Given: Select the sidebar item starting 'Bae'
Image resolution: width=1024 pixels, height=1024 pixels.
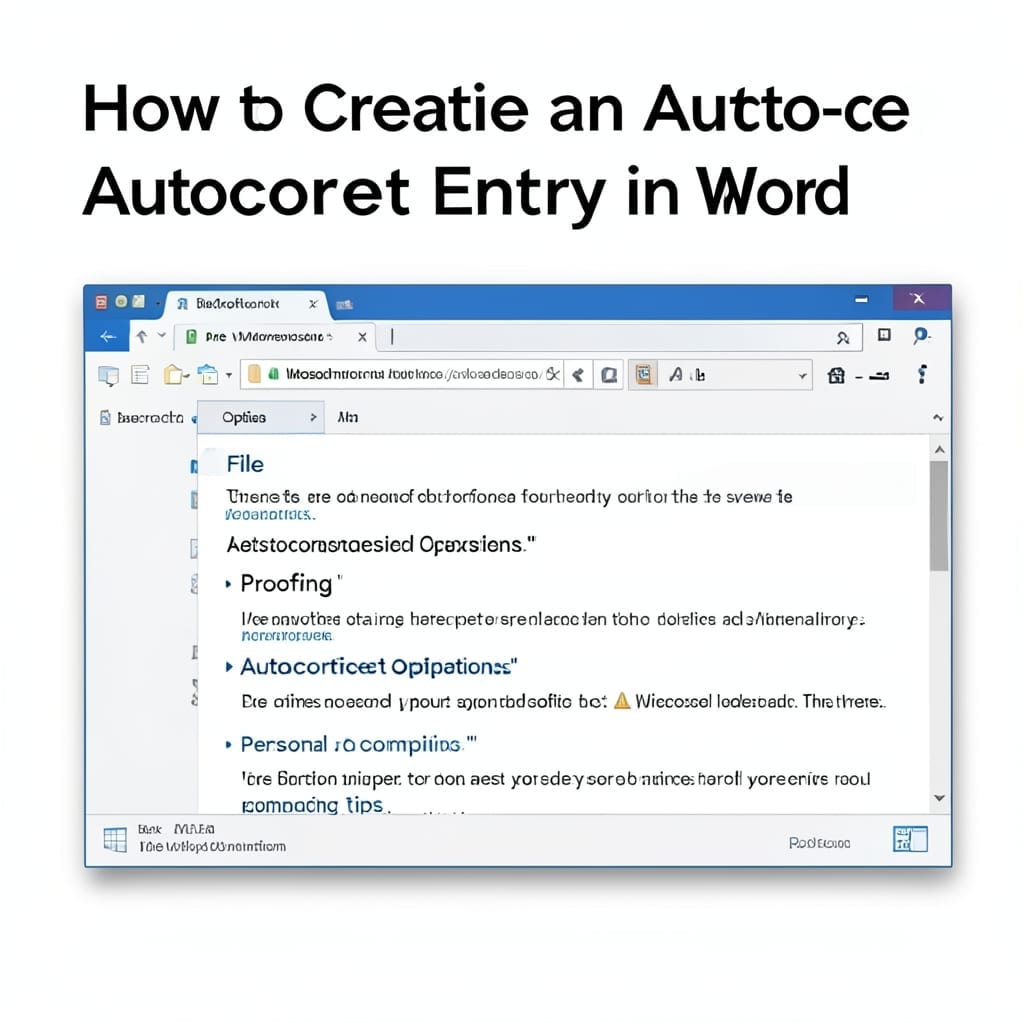Looking at the screenshot, I should point(142,418).
